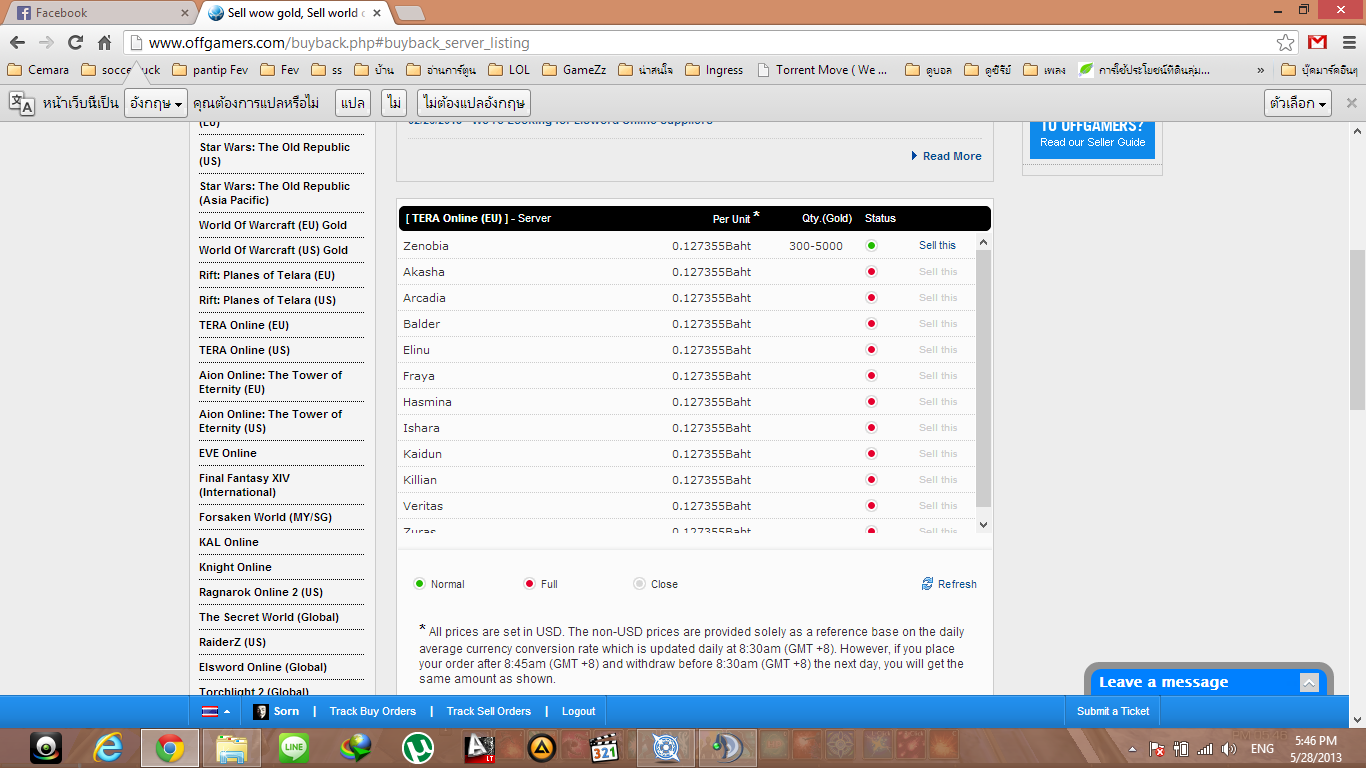Open the อังกฤษ language dropdown
This screenshot has width=1366, height=768.
tap(156, 103)
